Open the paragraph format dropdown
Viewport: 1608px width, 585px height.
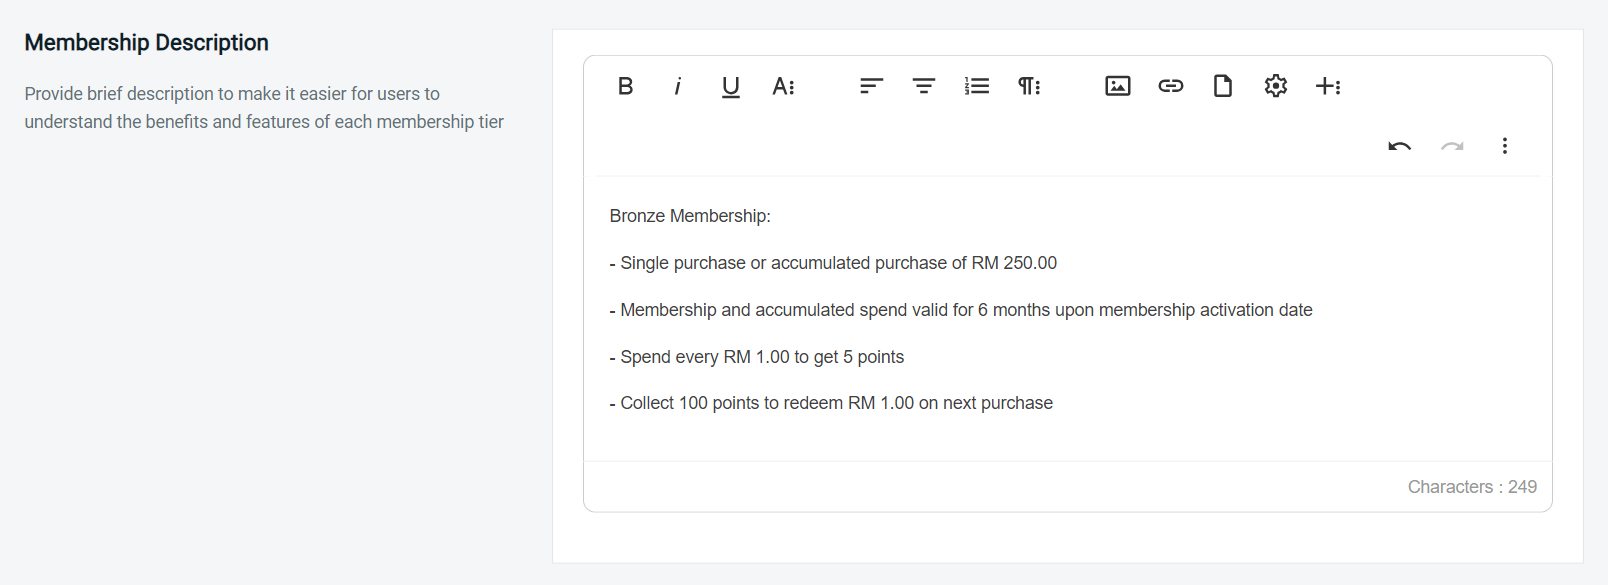[x=1029, y=86]
